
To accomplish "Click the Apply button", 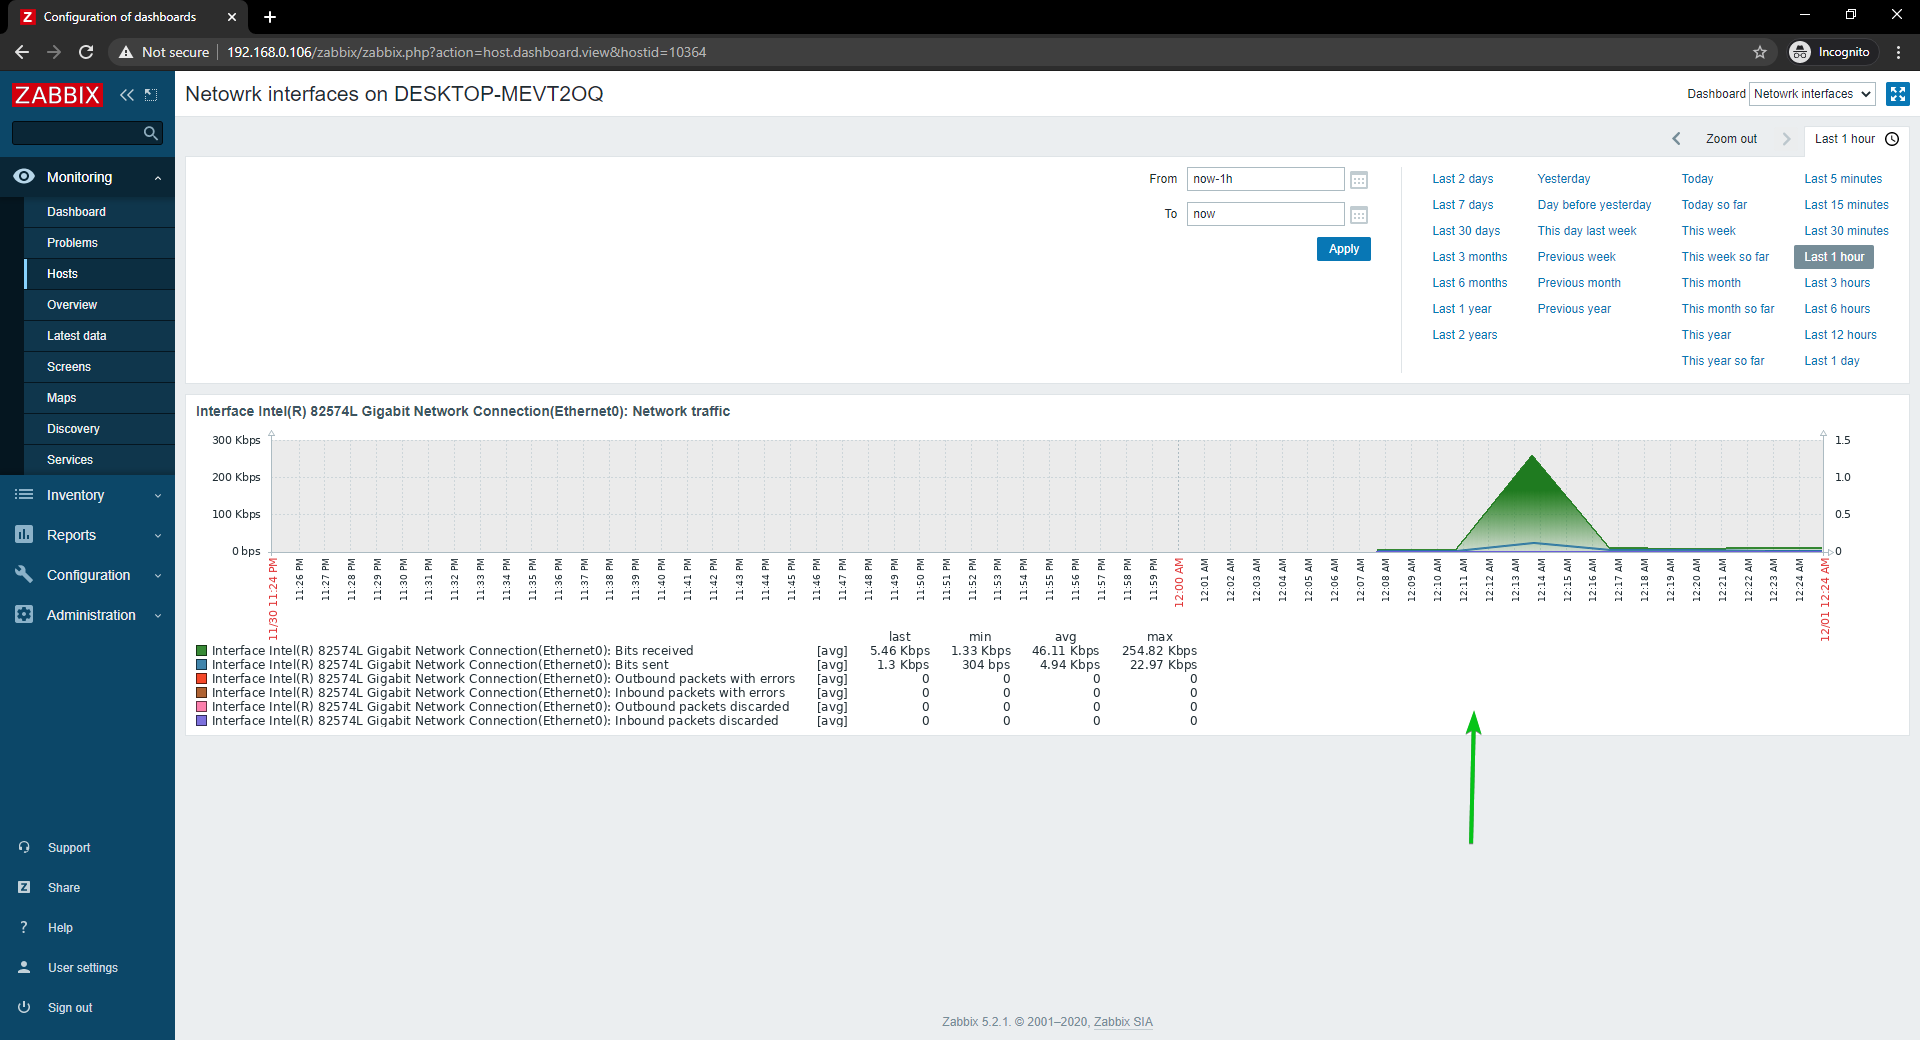I will pos(1343,249).
